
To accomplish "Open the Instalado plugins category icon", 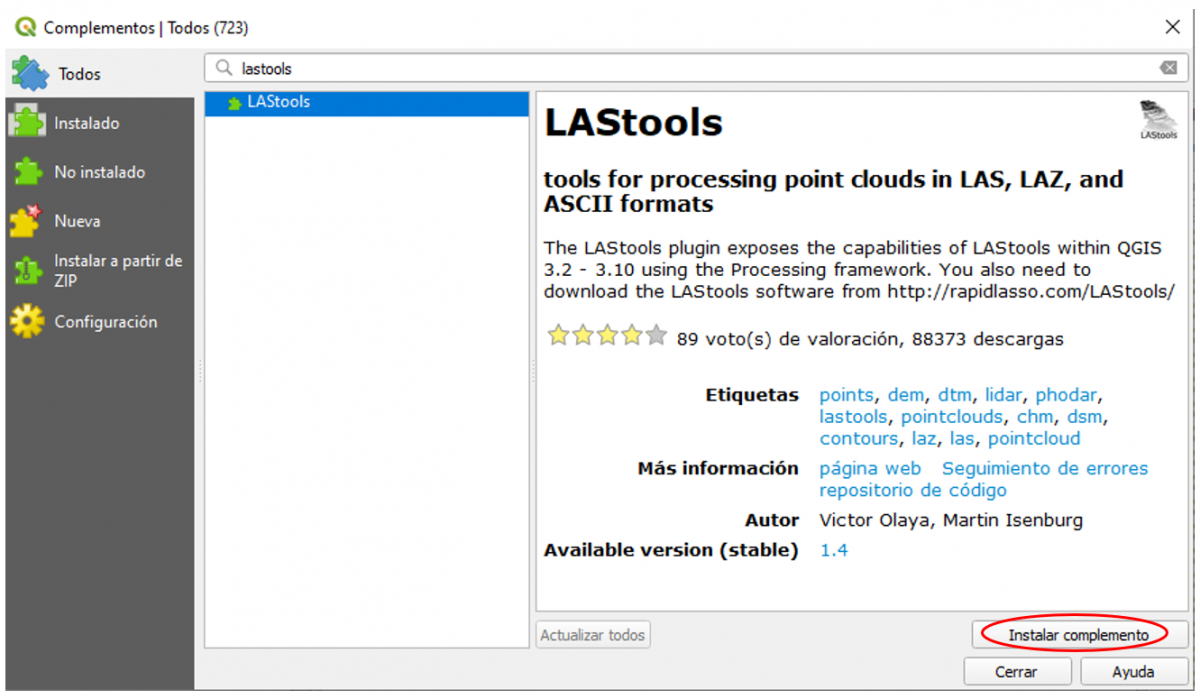I will [x=29, y=122].
